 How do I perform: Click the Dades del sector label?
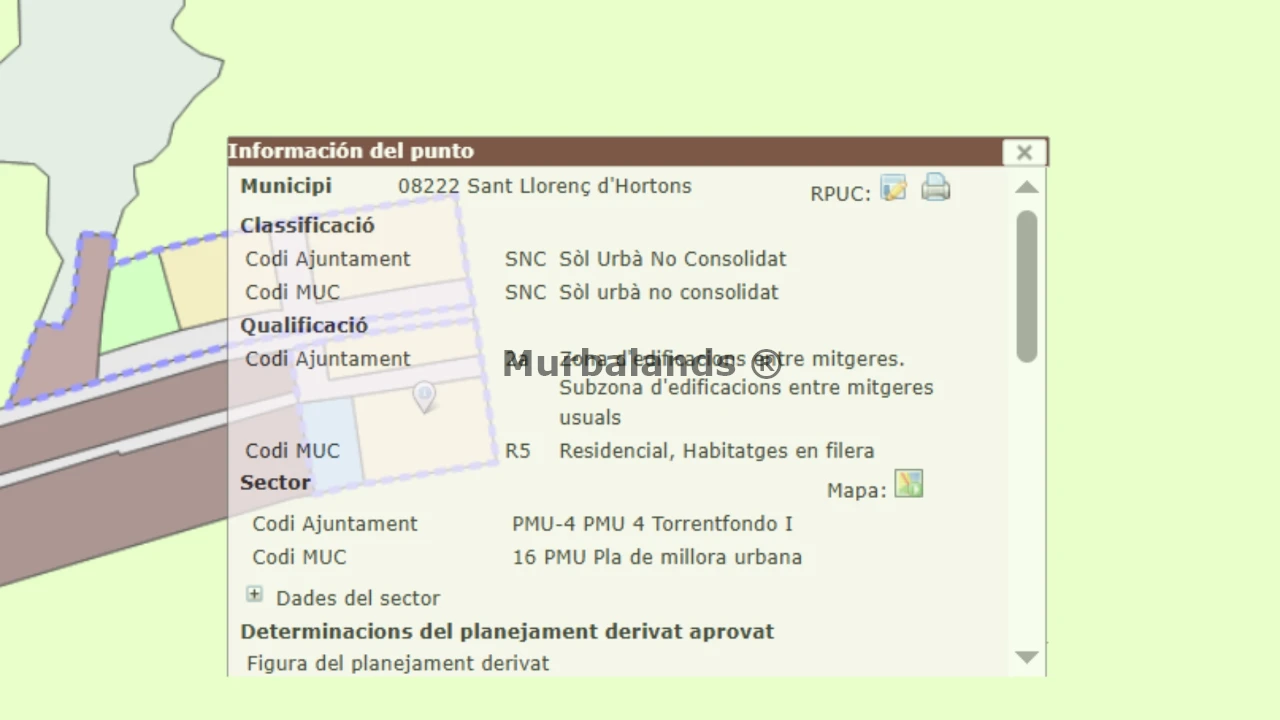(357, 598)
